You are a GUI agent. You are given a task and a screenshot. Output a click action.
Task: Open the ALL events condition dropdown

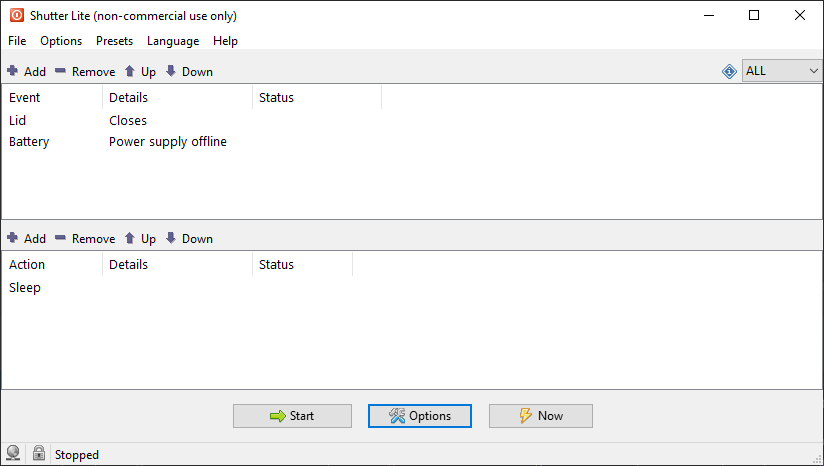pos(781,71)
